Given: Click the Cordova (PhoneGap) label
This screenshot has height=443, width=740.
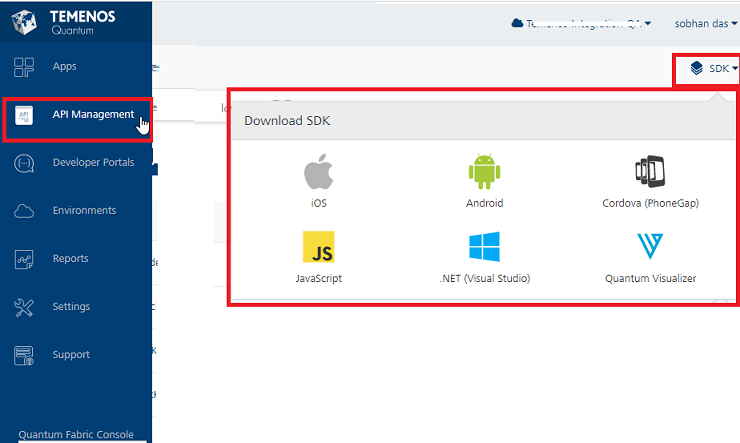Looking at the screenshot, I should tap(650, 203).
